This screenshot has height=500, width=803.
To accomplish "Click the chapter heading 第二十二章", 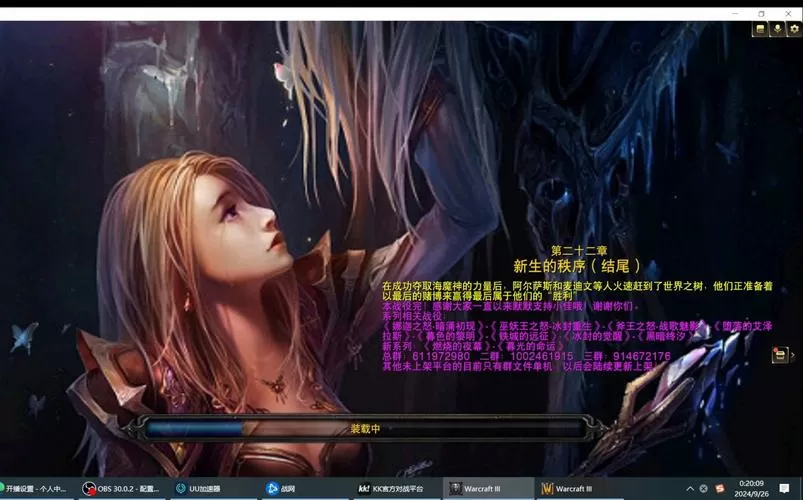I will 579,251.
